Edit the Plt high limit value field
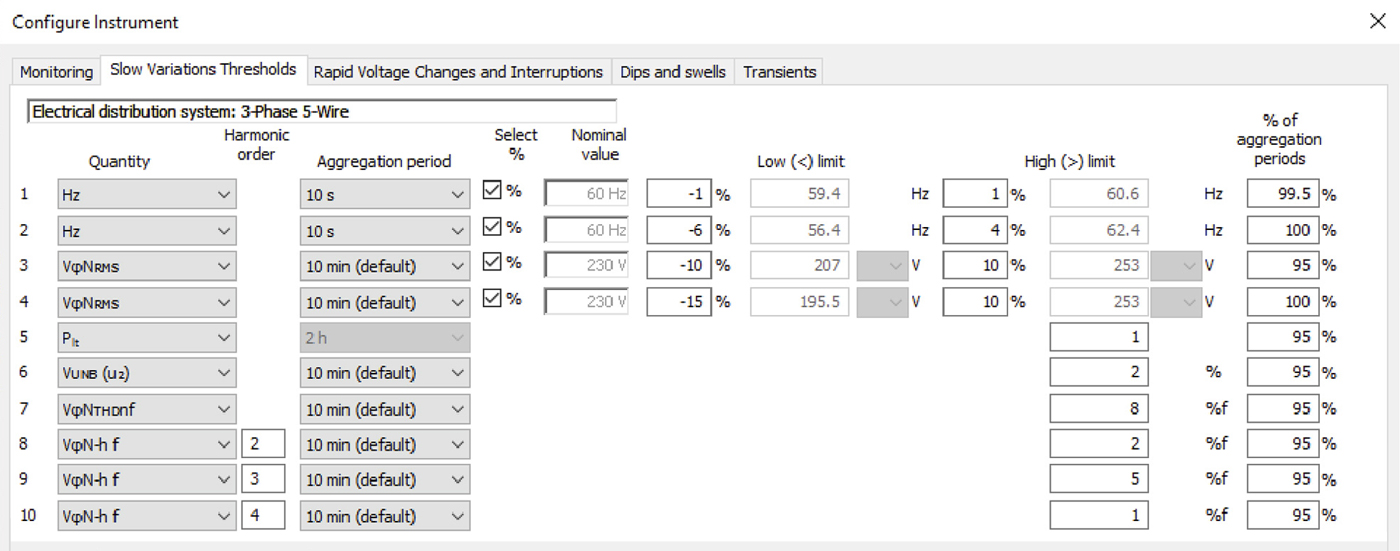1400x551 pixels. 1098,338
